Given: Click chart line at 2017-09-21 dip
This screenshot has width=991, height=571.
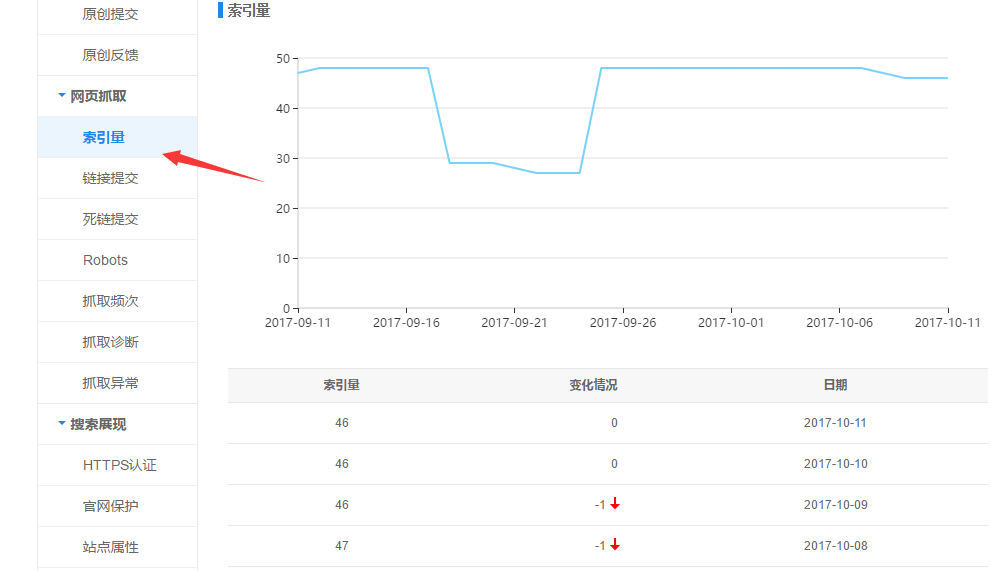Looking at the screenshot, I should pos(514,167).
